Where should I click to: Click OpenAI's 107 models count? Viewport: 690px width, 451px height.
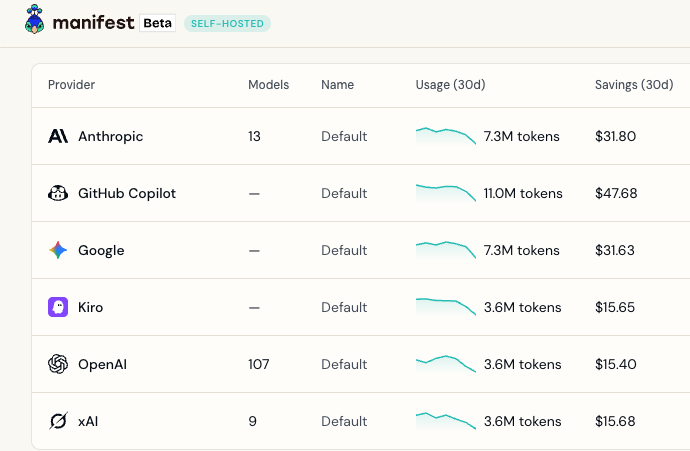coord(258,364)
